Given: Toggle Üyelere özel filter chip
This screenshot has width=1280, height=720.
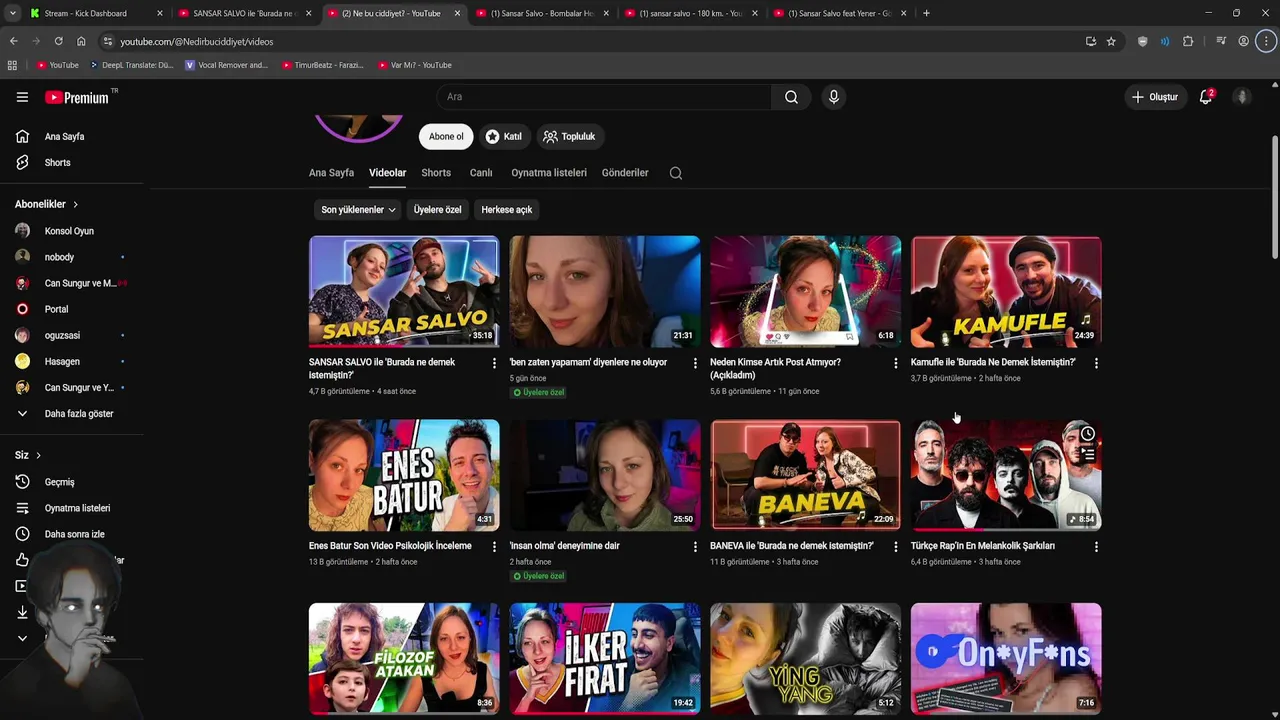Looking at the screenshot, I should point(437,210).
